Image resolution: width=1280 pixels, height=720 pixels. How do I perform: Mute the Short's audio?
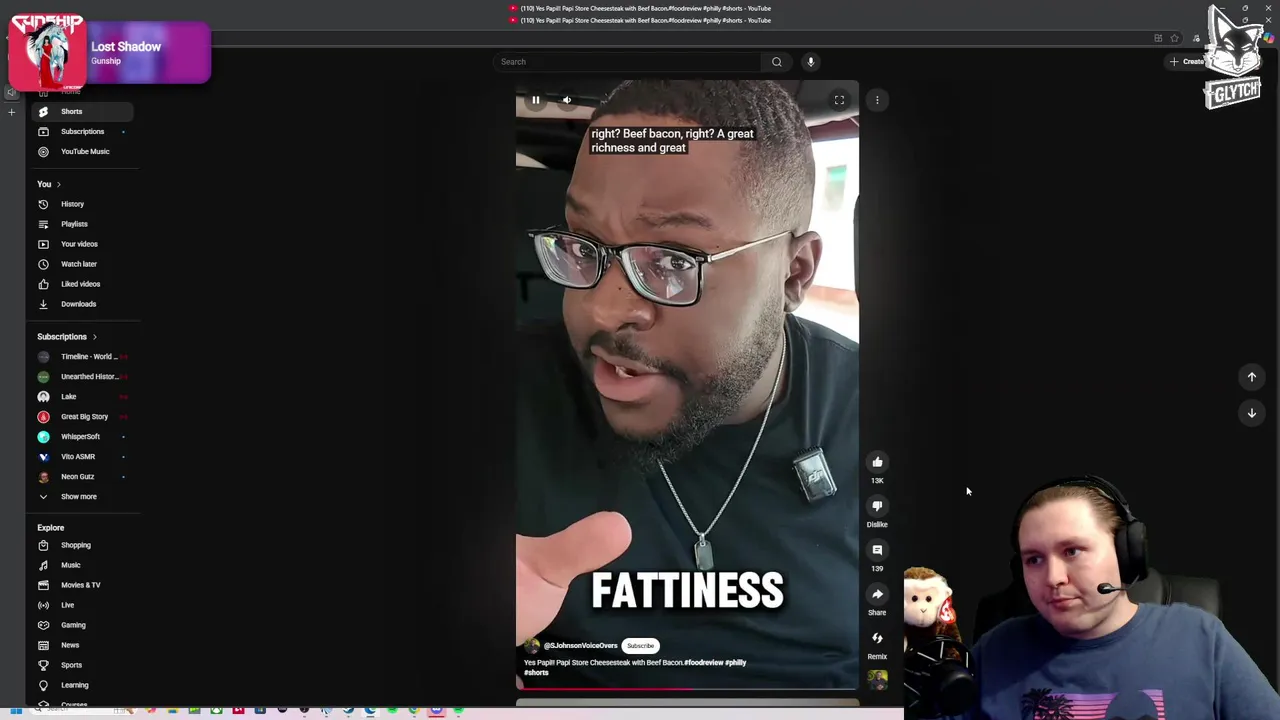[566, 100]
